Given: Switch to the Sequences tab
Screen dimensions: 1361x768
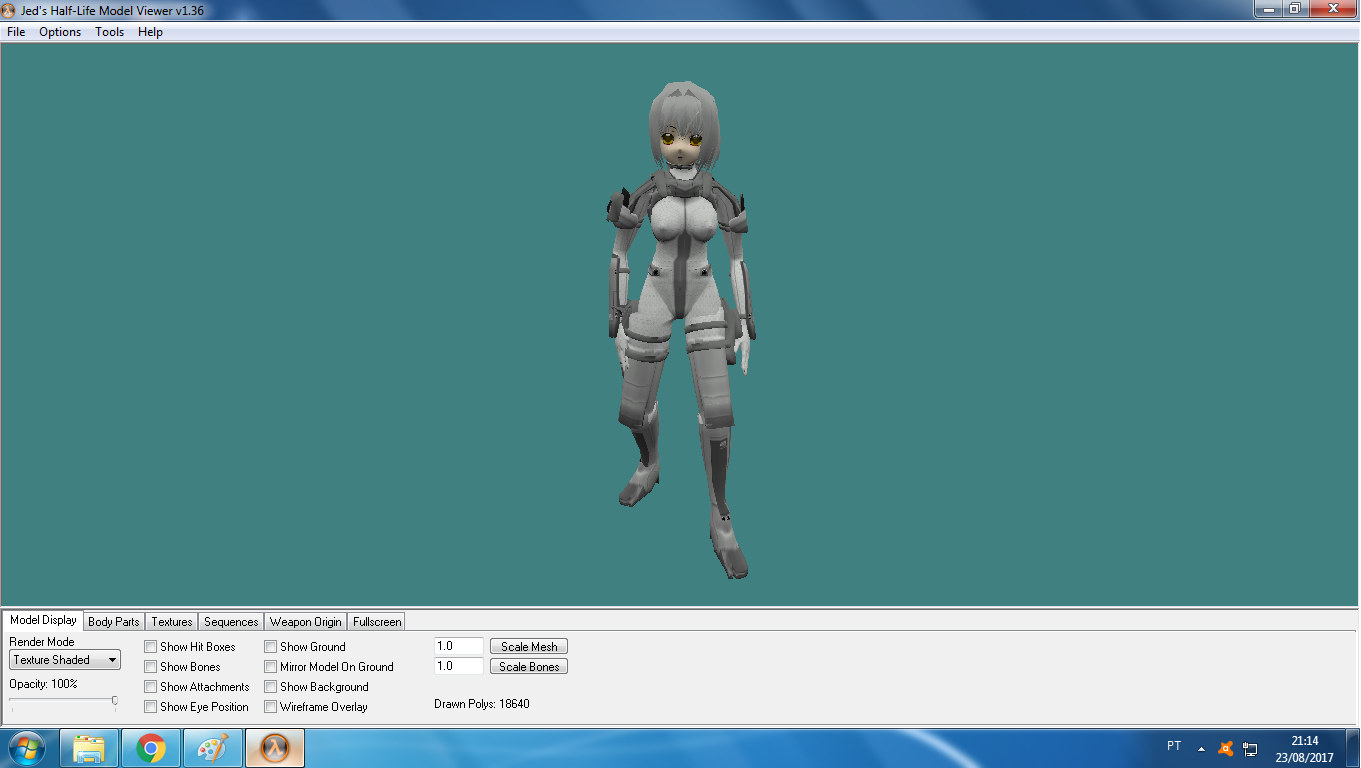Looking at the screenshot, I should [x=231, y=622].
